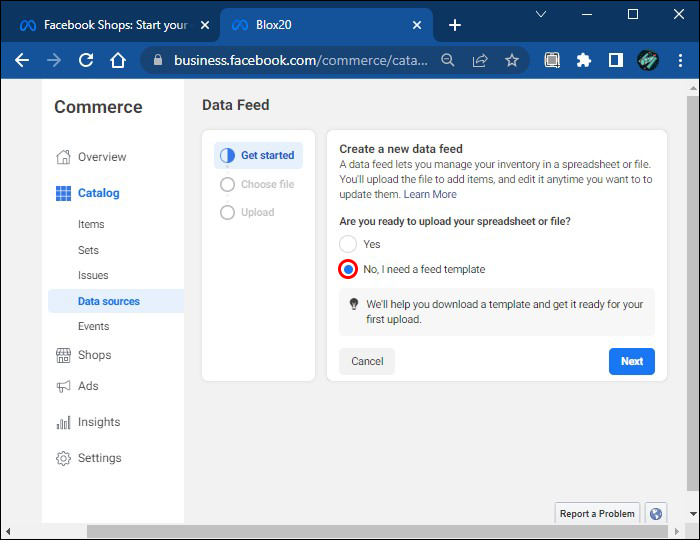Click the browser address bar URL

[300, 60]
